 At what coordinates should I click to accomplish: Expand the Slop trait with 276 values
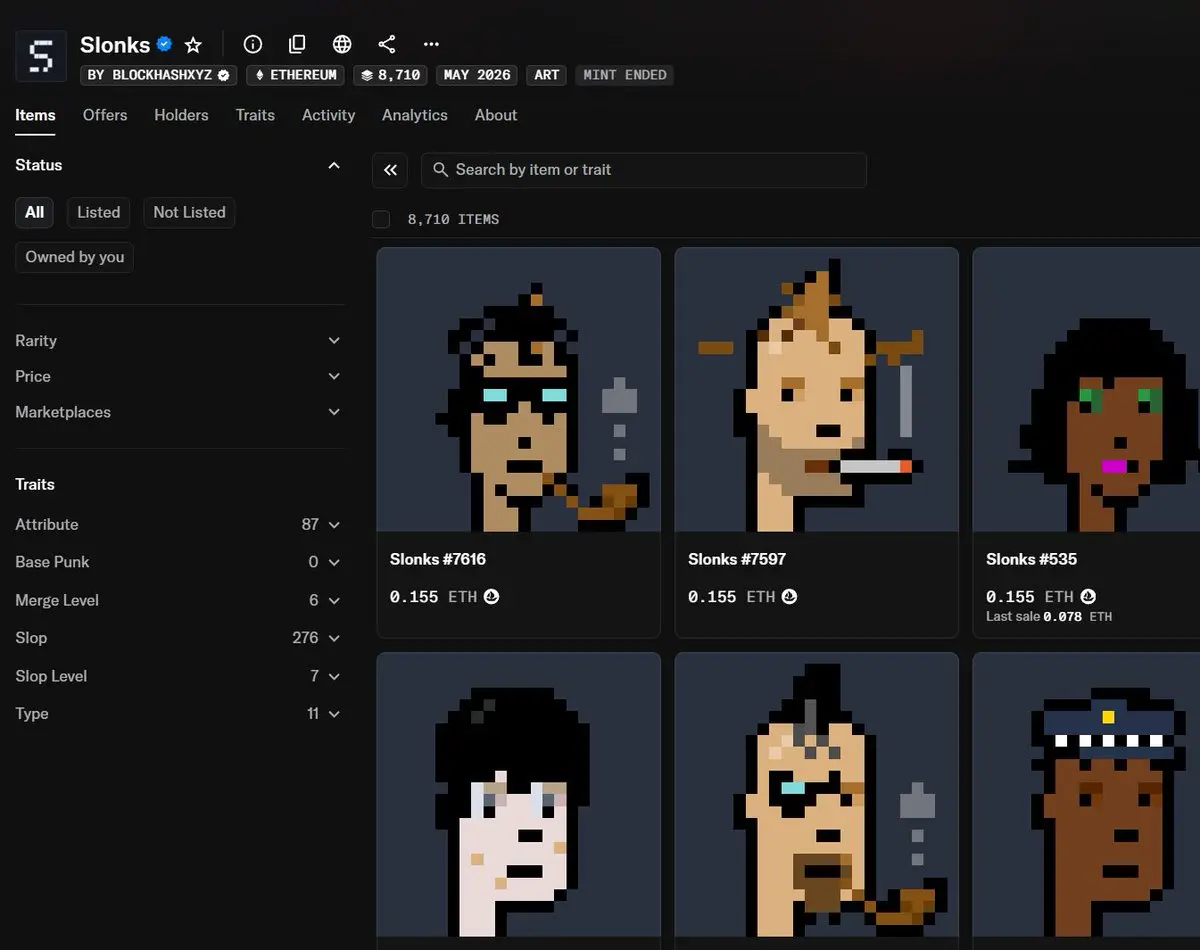[x=179, y=638]
